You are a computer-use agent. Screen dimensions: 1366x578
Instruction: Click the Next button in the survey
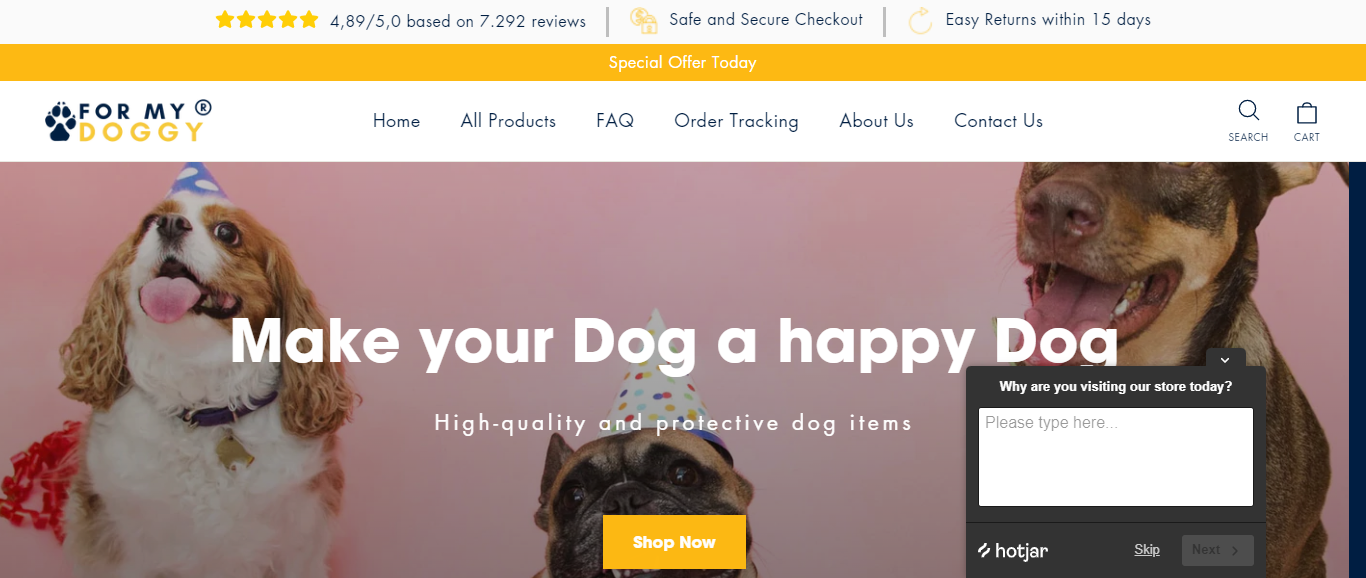[x=1217, y=550]
